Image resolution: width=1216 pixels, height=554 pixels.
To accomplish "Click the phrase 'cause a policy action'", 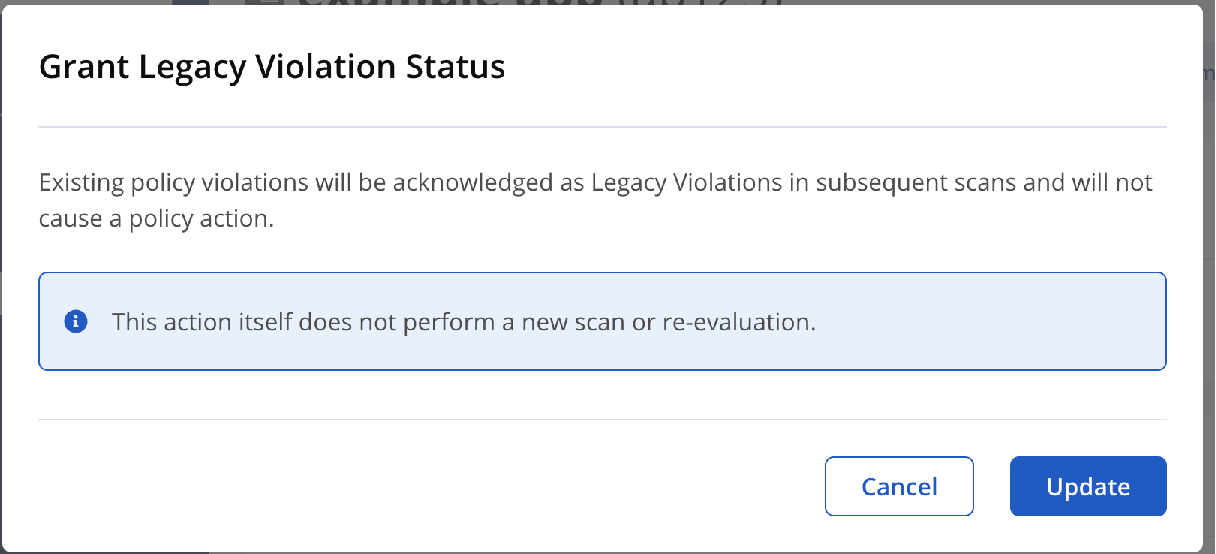I will pos(154,219).
